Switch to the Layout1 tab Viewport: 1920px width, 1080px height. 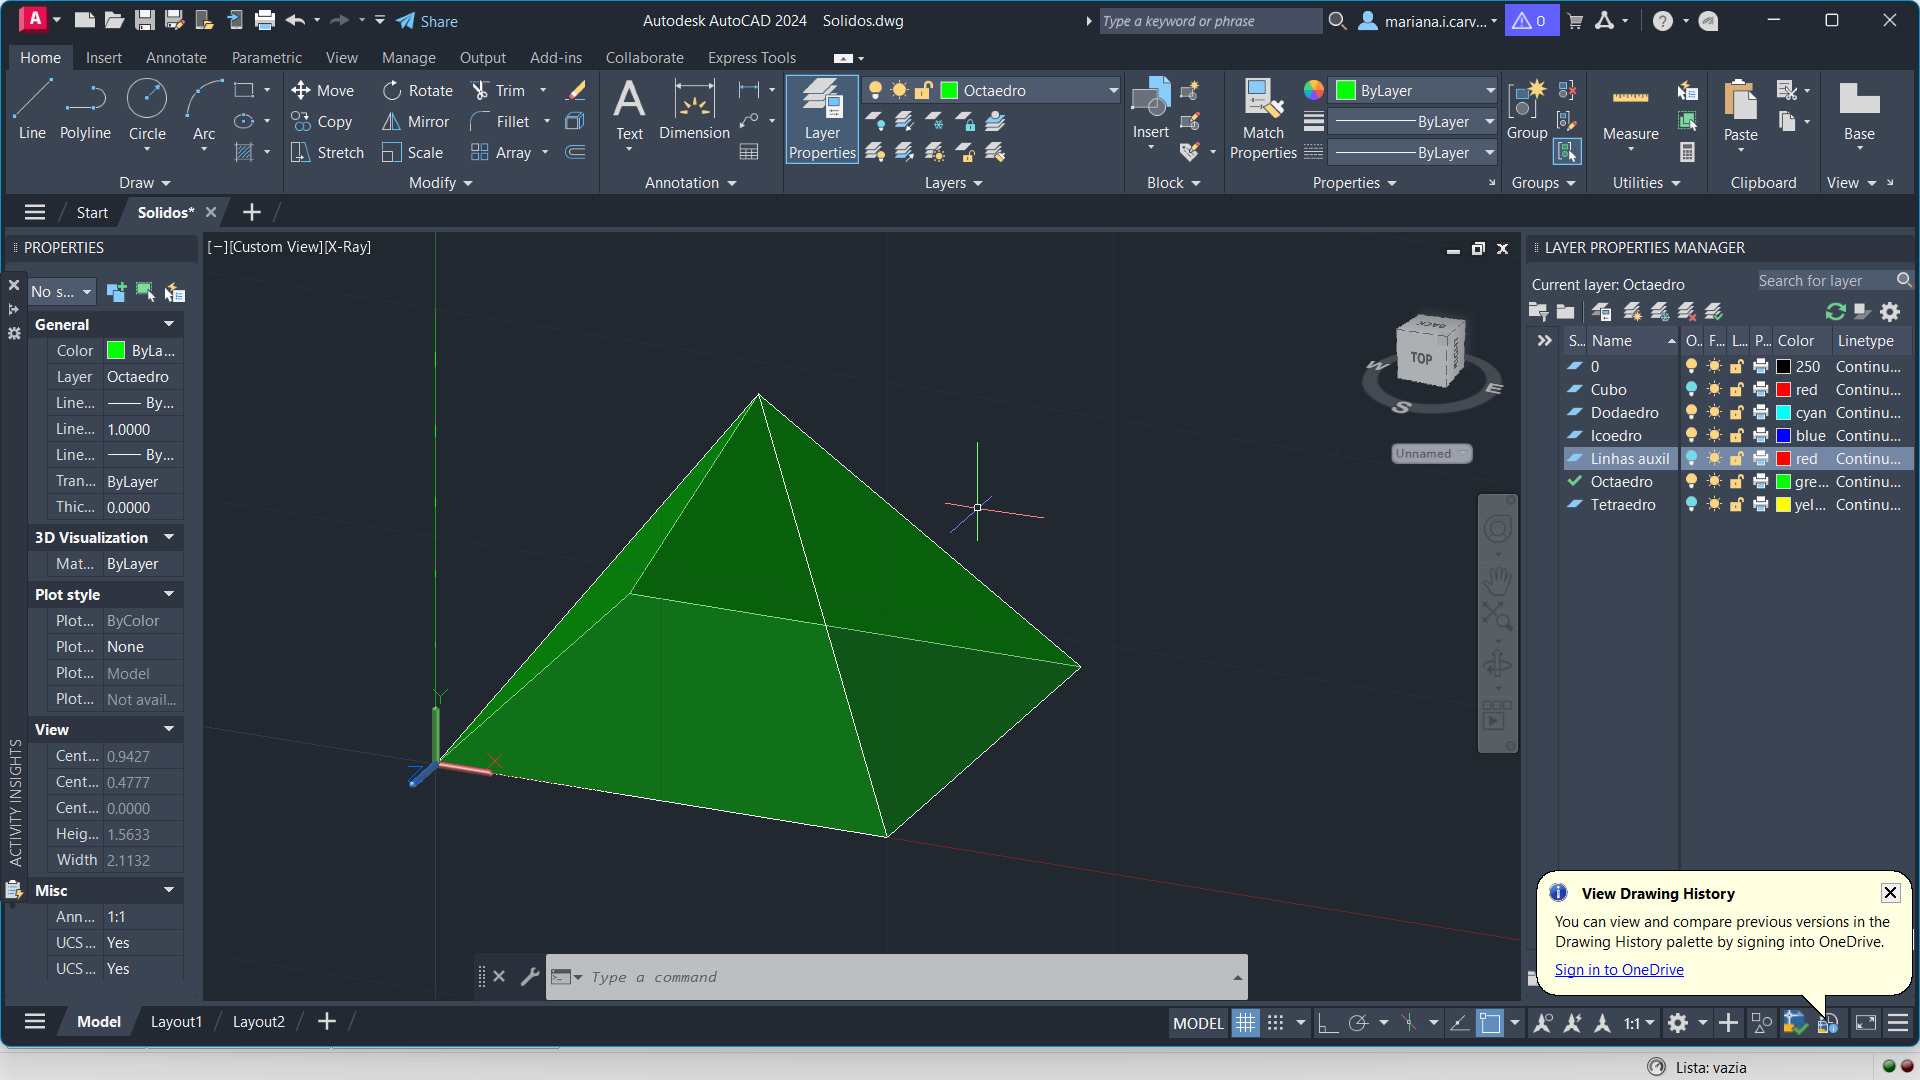[x=176, y=1022]
